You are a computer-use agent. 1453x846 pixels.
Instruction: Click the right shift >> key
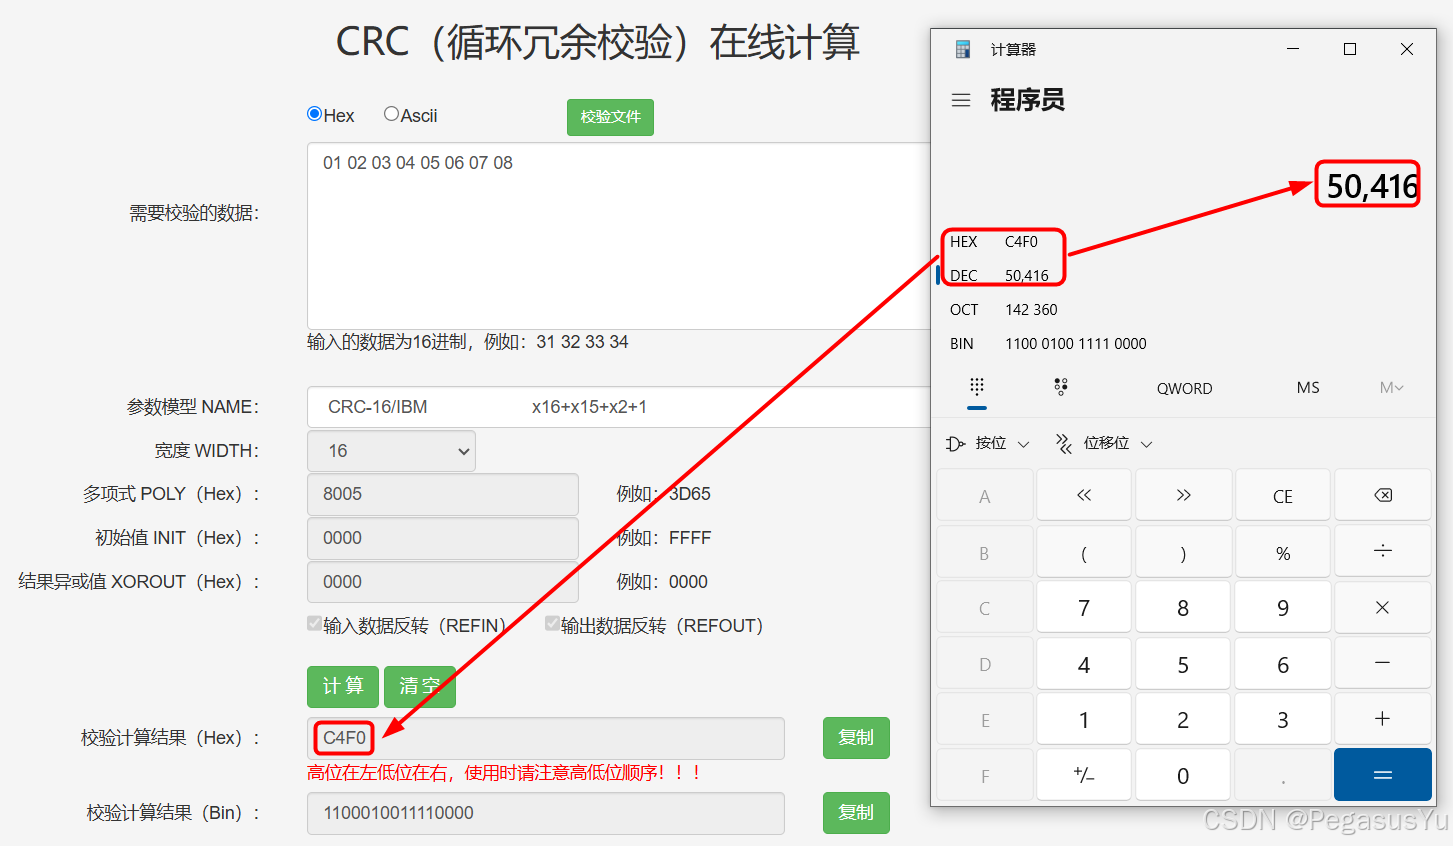click(x=1183, y=495)
